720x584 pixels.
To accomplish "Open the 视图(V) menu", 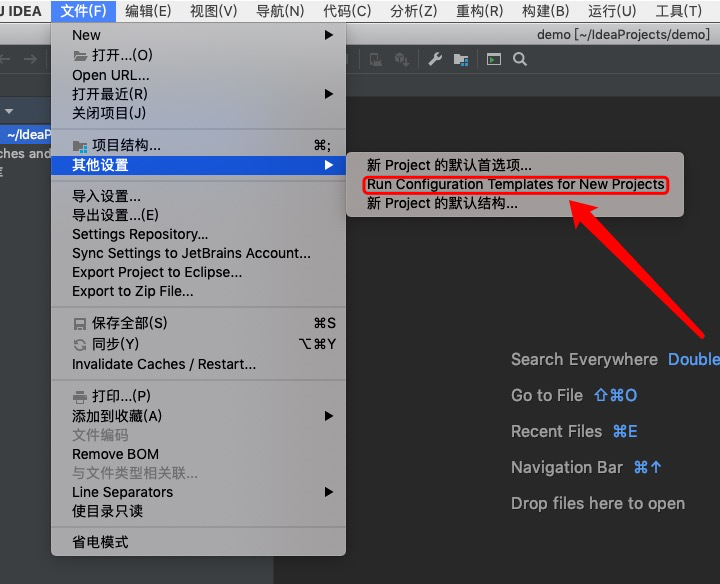I will (x=214, y=11).
